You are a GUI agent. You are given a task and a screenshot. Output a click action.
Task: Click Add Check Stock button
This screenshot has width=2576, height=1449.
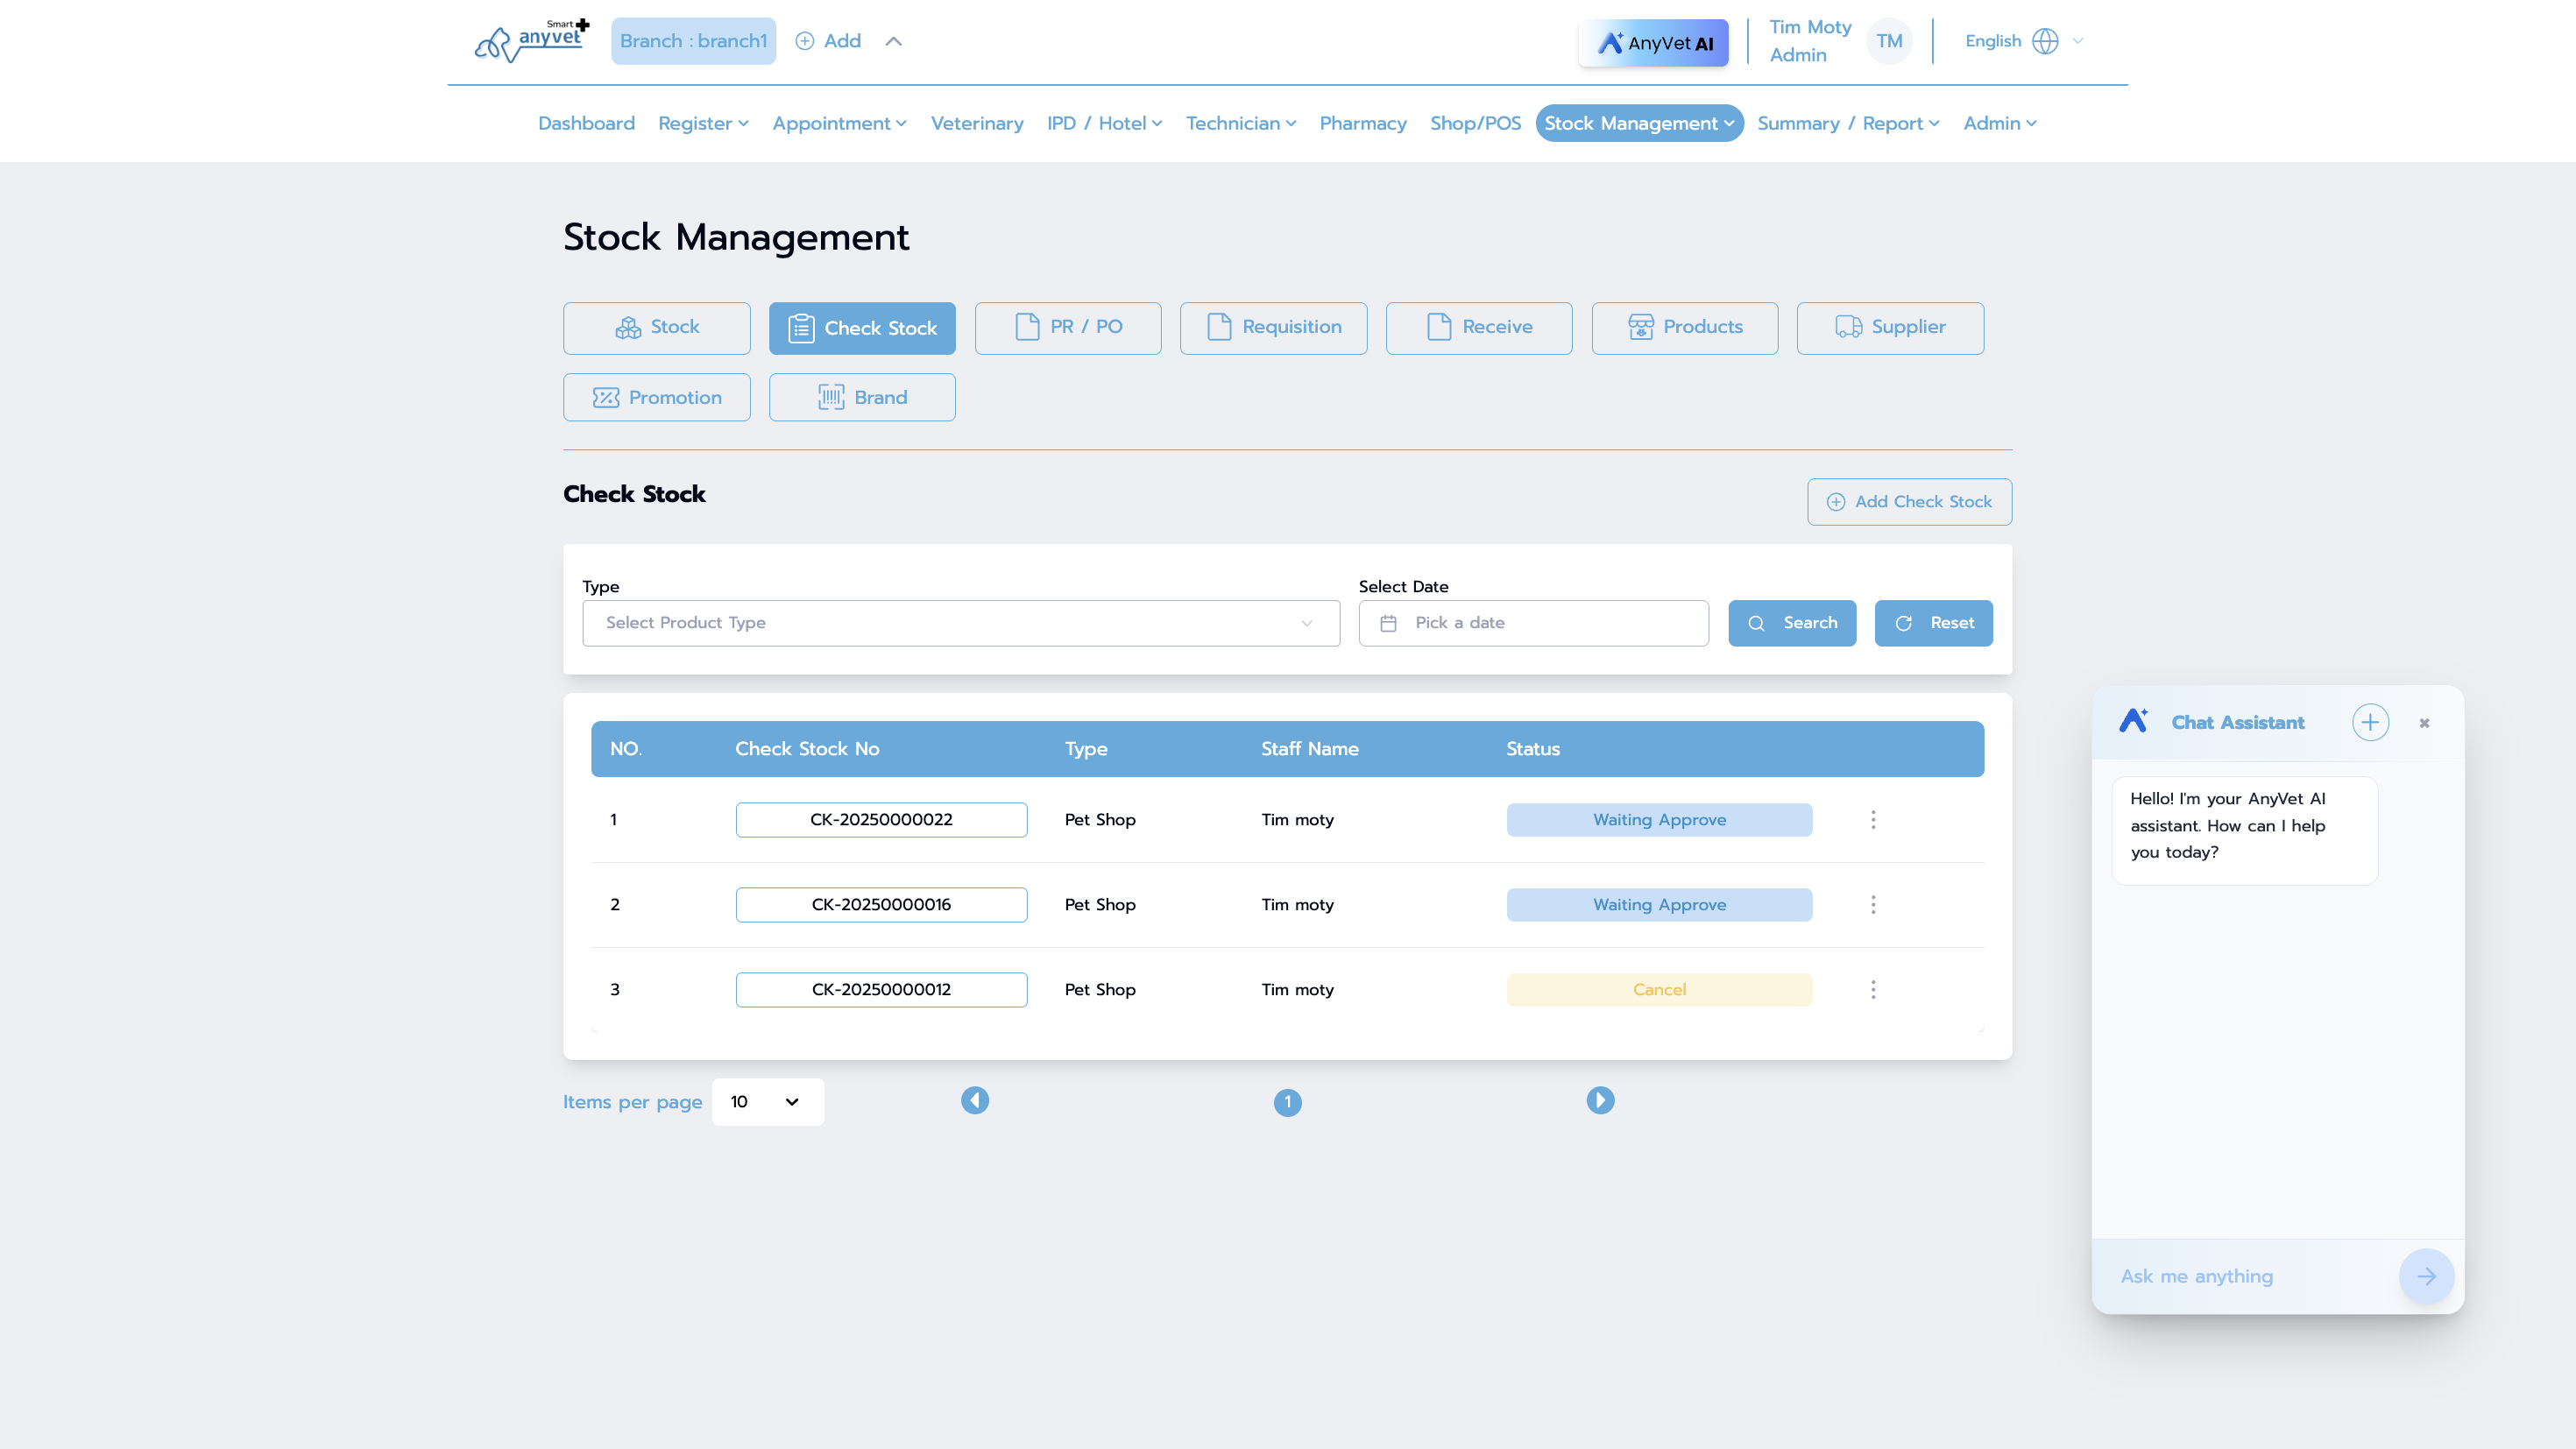click(1909, 502)
